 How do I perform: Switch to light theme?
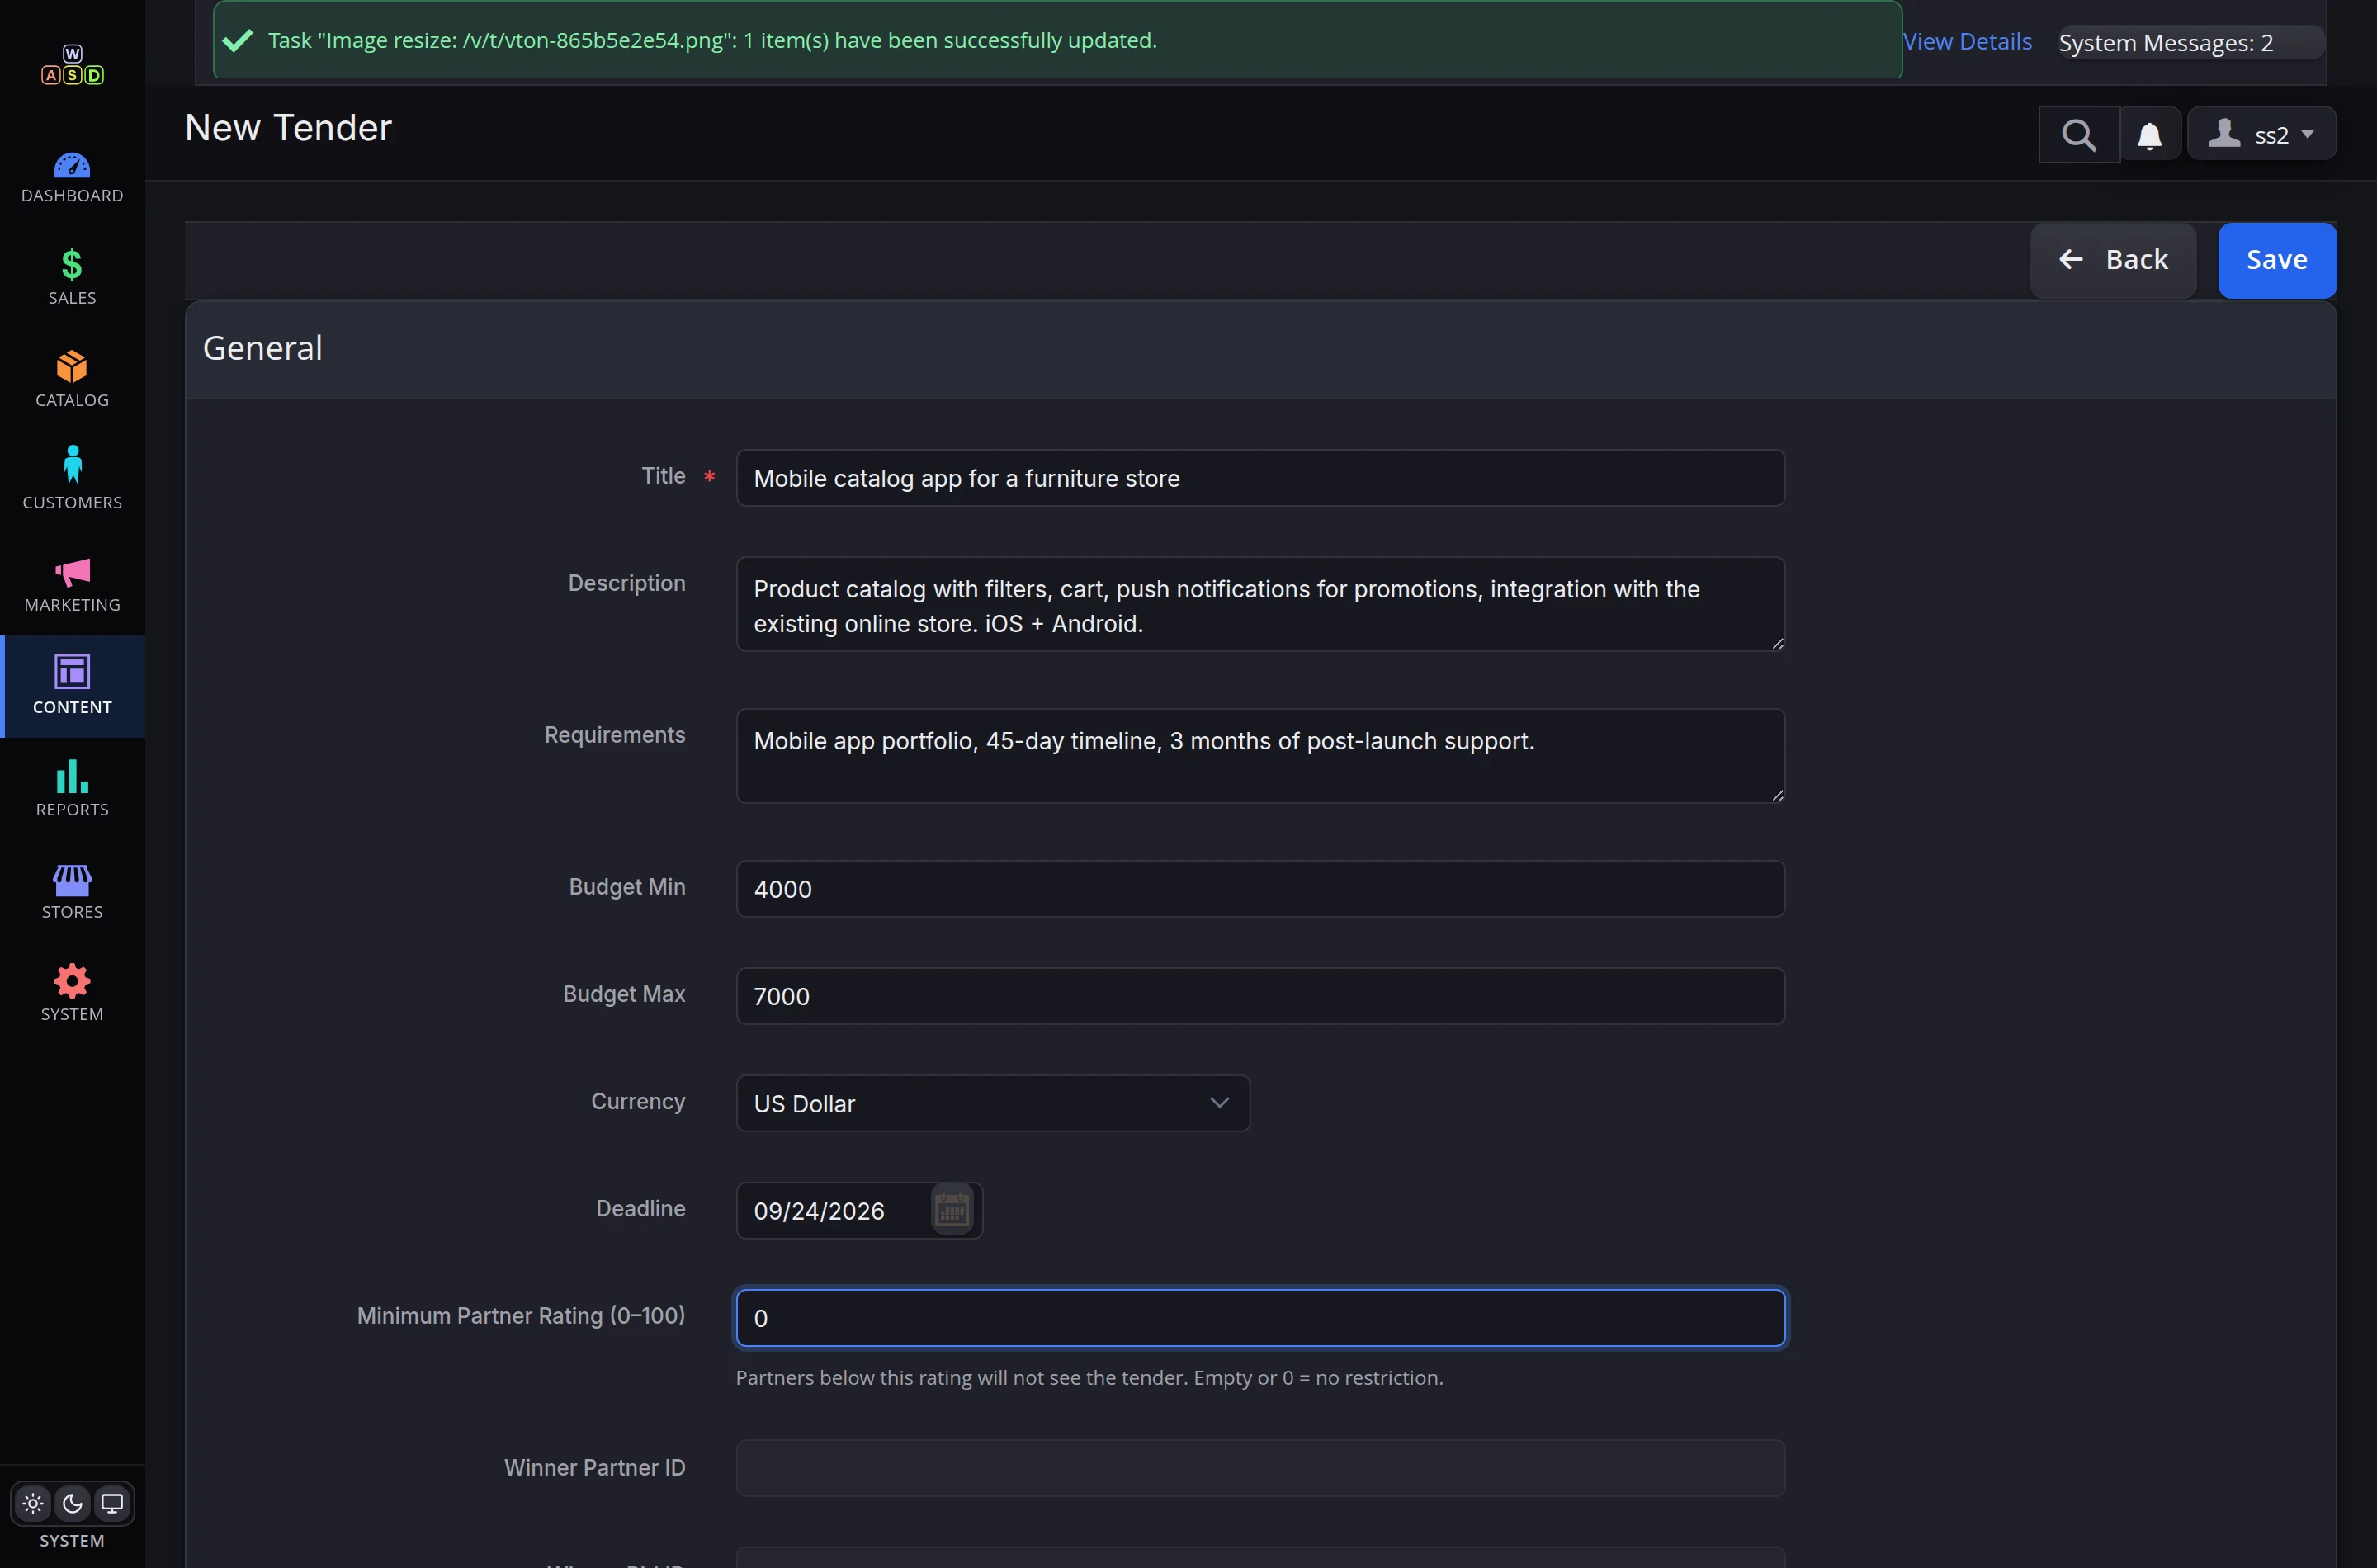(x=33, y=1503)
